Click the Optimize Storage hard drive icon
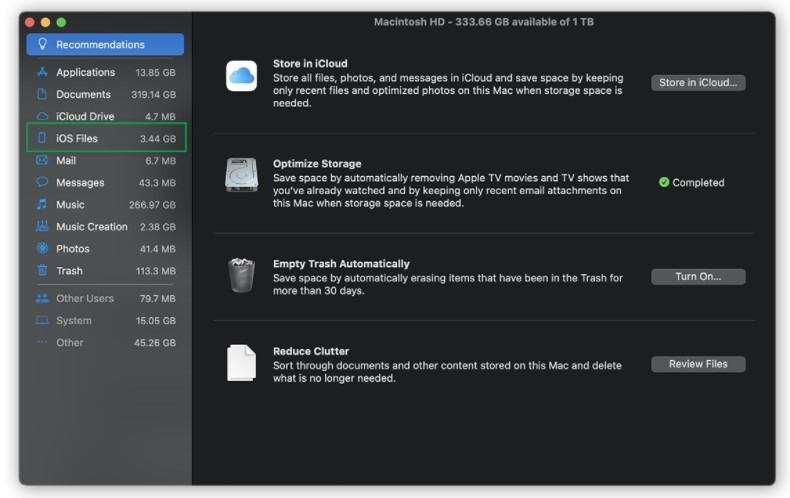This screenshot has height=498, width=790. pos(241,175)
